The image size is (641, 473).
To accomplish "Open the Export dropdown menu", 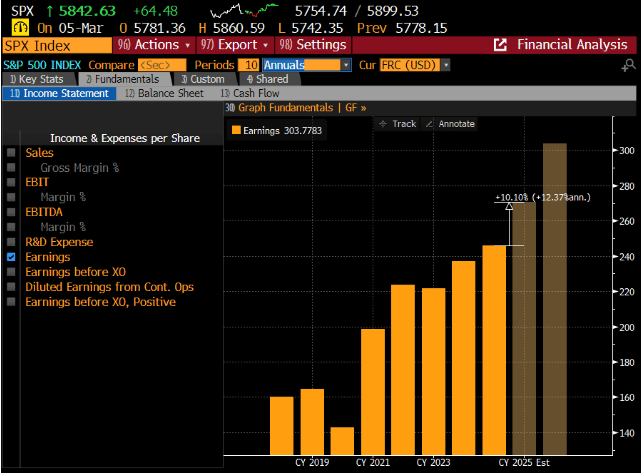I will (x=235, y=45).
